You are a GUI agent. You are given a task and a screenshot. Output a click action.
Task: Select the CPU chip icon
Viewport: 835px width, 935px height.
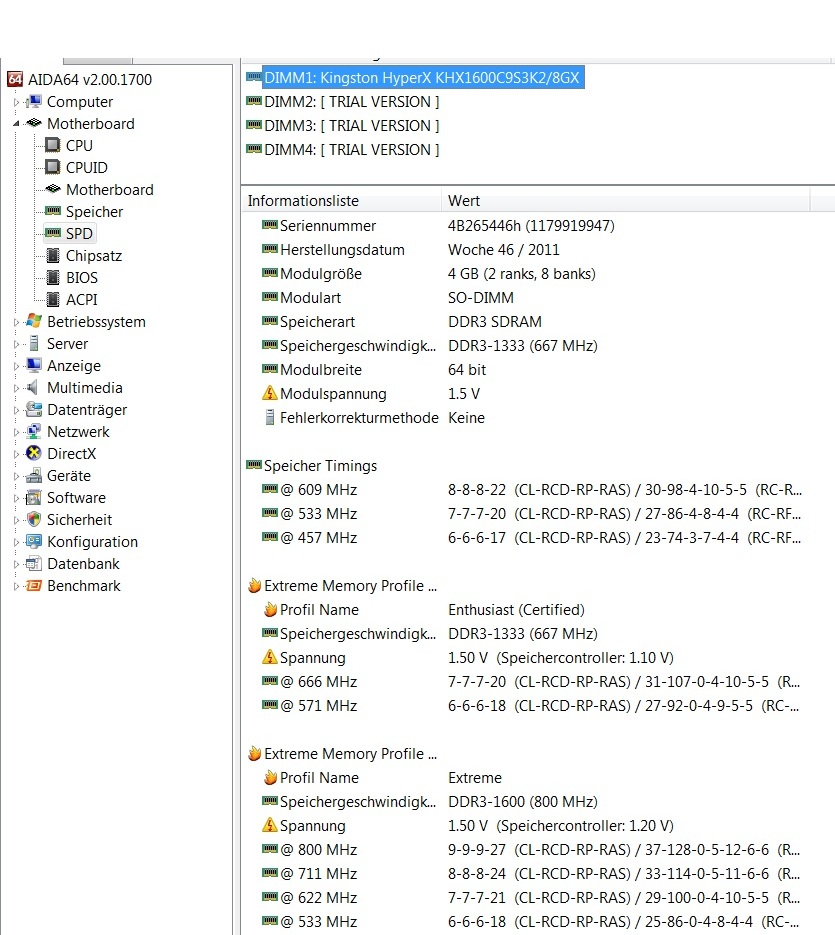[x=53, y=145]
